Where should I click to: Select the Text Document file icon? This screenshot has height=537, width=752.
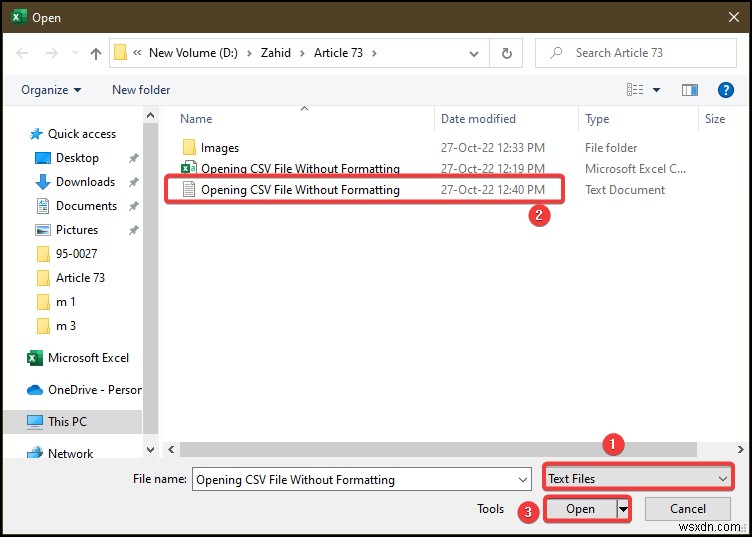point(189,189)
